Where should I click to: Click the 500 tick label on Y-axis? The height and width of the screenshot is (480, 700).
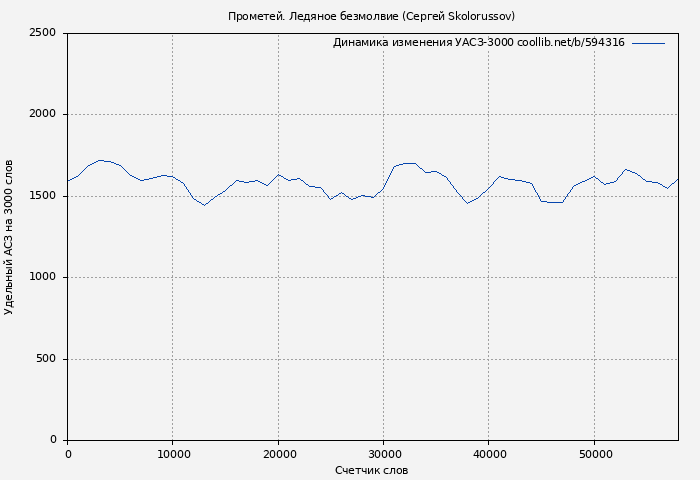coord(46,359)
